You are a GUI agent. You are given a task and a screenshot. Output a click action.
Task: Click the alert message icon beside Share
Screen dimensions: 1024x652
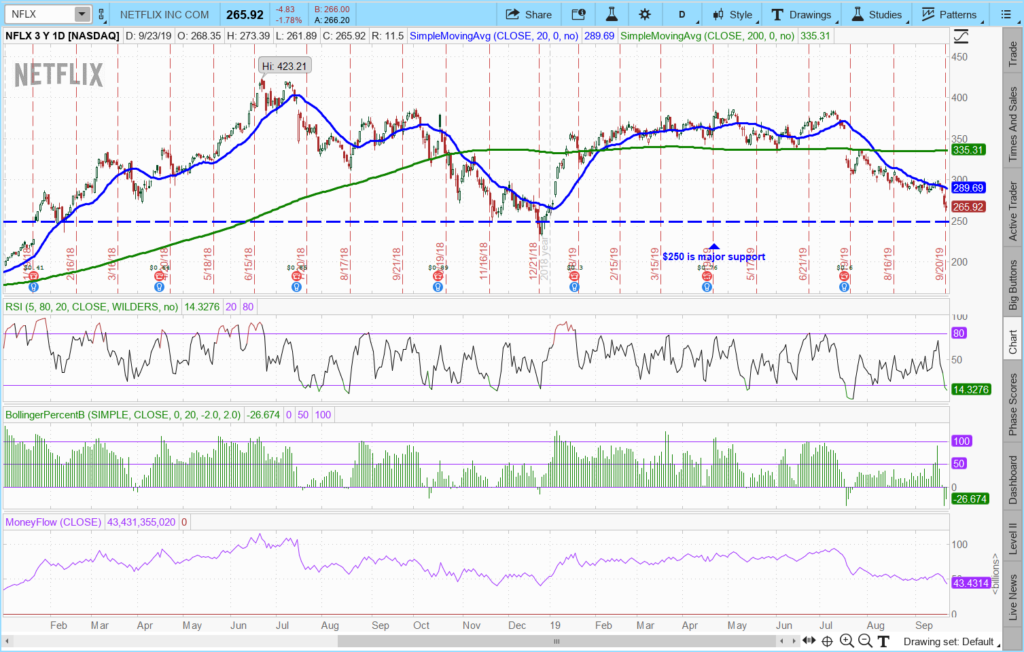coord(578,14)
